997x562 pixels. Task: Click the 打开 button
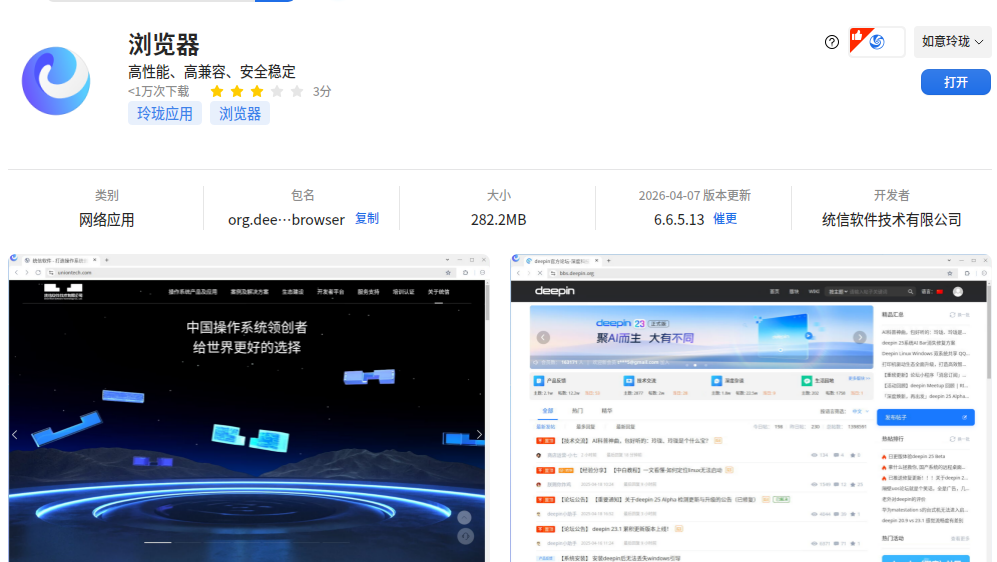(956, 82)
